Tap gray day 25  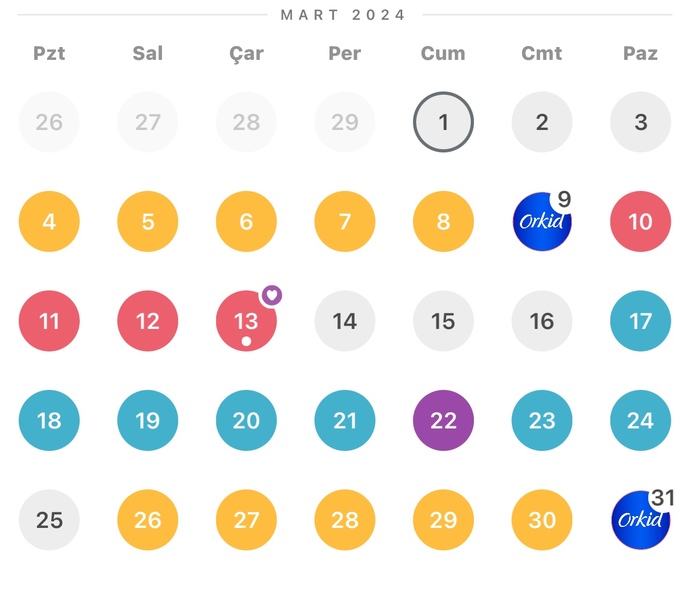[49, 520]
